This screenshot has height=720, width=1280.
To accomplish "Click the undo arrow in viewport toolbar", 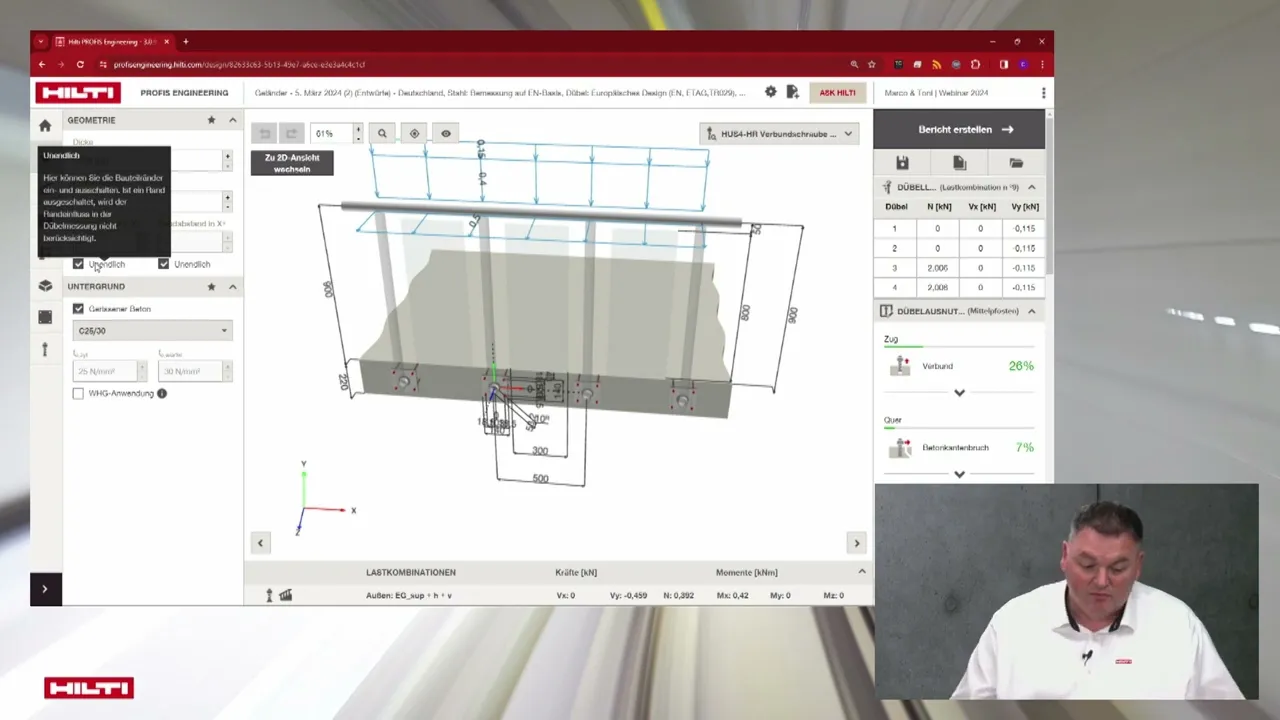I will click(264, 133).
